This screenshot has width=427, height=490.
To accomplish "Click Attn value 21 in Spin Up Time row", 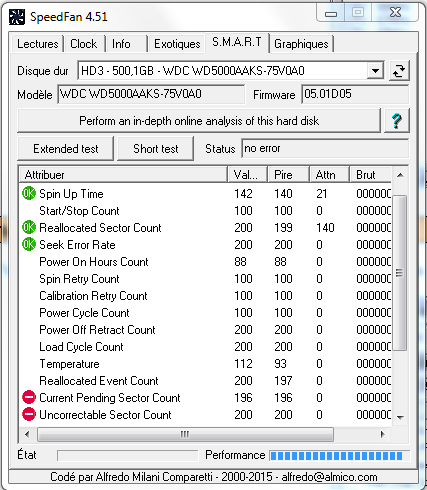I will point(322,194).
